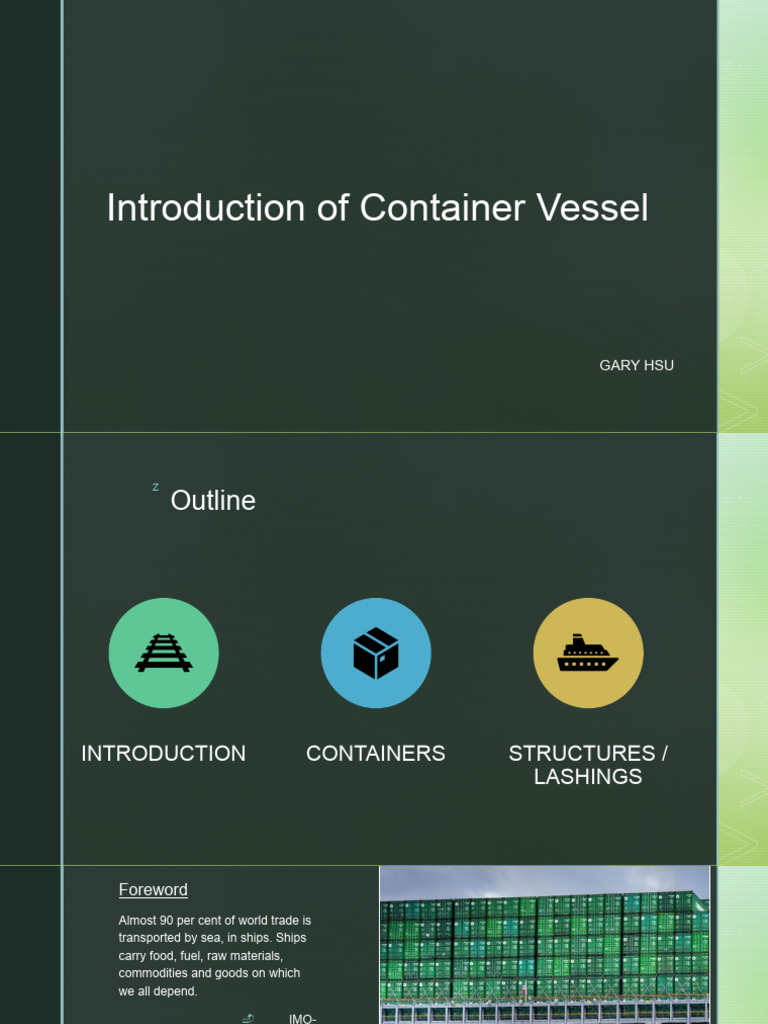This screenshot has width=768, height=1024.
Task: Click the small z marker near Outline
Action: pos(156,487)
